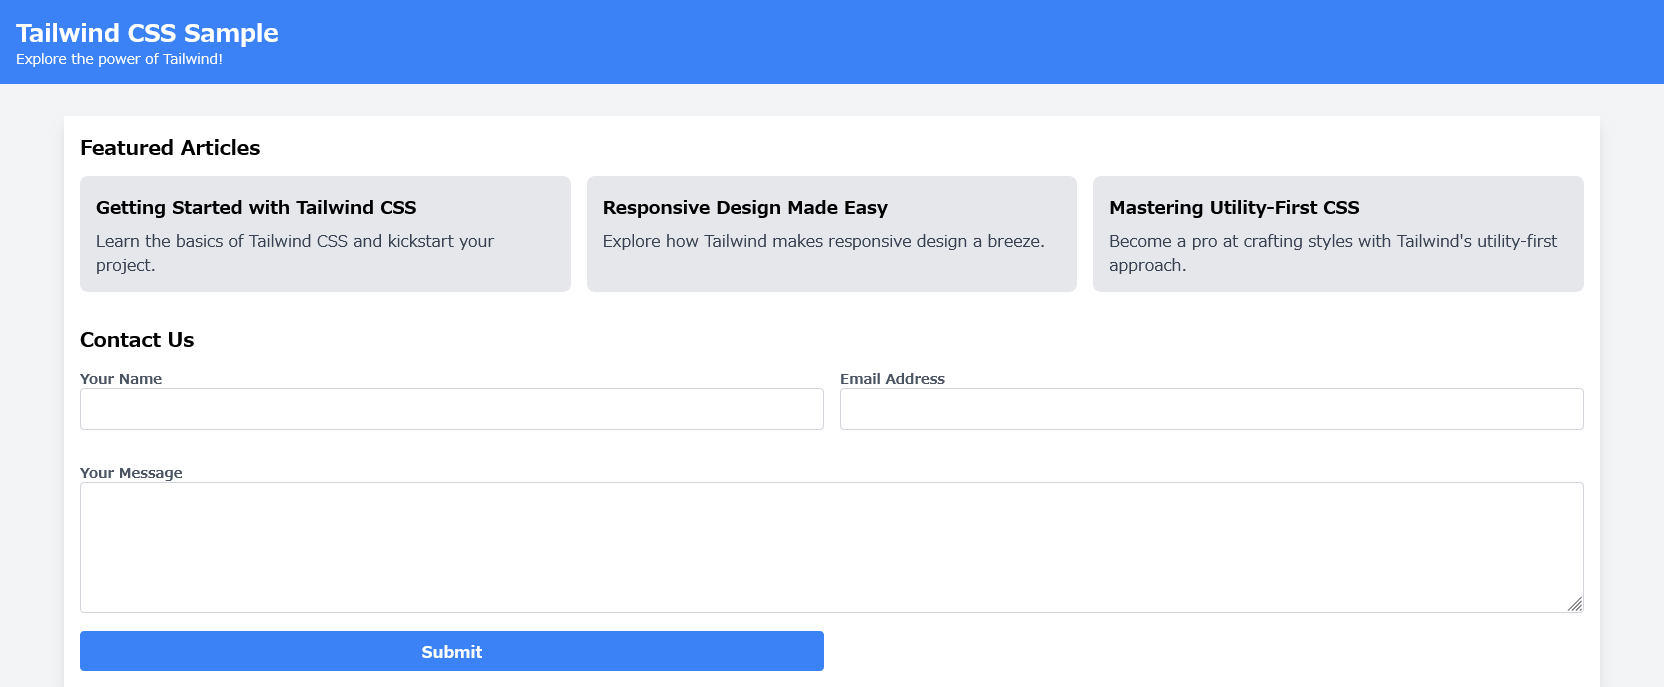1664x687 pixels.
Task: Click the message textarea resize handle
Action: click(1575, 604)
